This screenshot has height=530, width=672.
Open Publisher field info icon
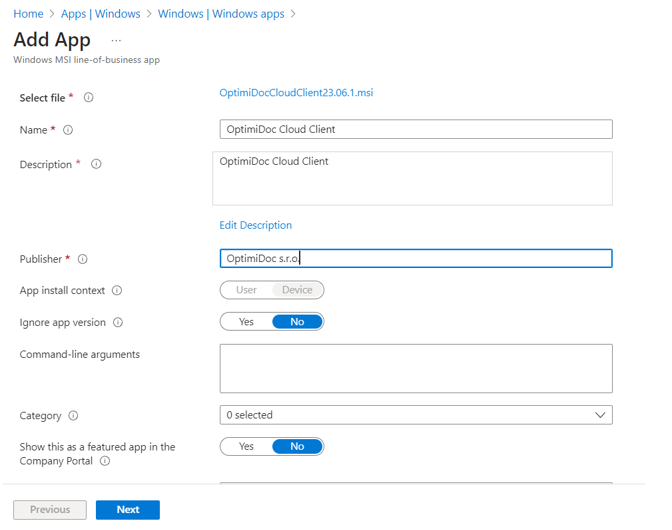pos(82,259)
